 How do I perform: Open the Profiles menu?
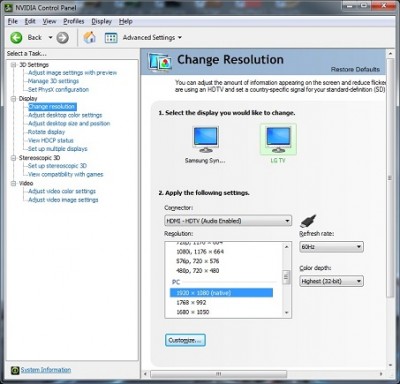pos(74,21)
